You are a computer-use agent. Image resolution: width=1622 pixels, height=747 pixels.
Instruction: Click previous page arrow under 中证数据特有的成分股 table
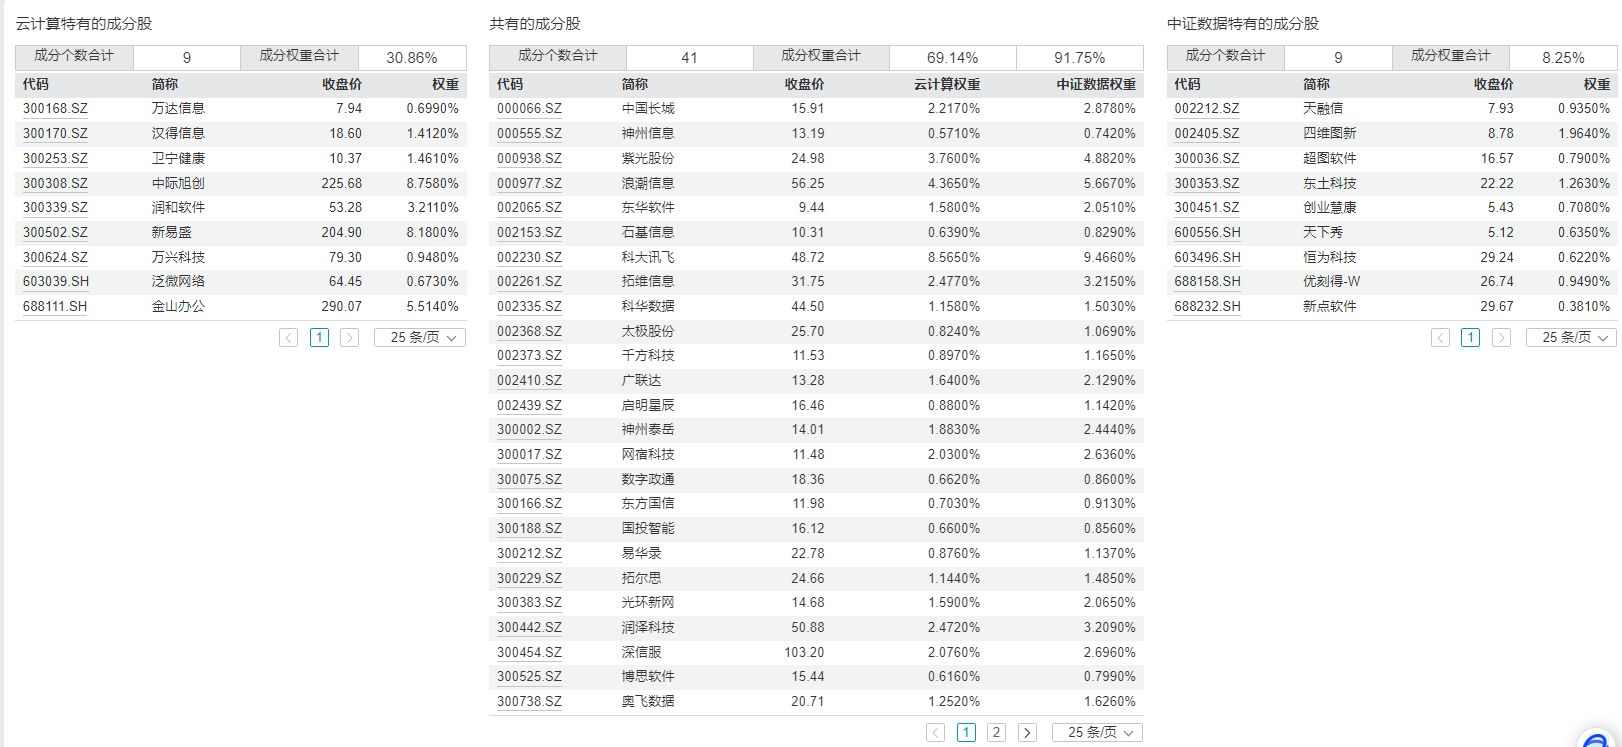(x=1440, y=338)
